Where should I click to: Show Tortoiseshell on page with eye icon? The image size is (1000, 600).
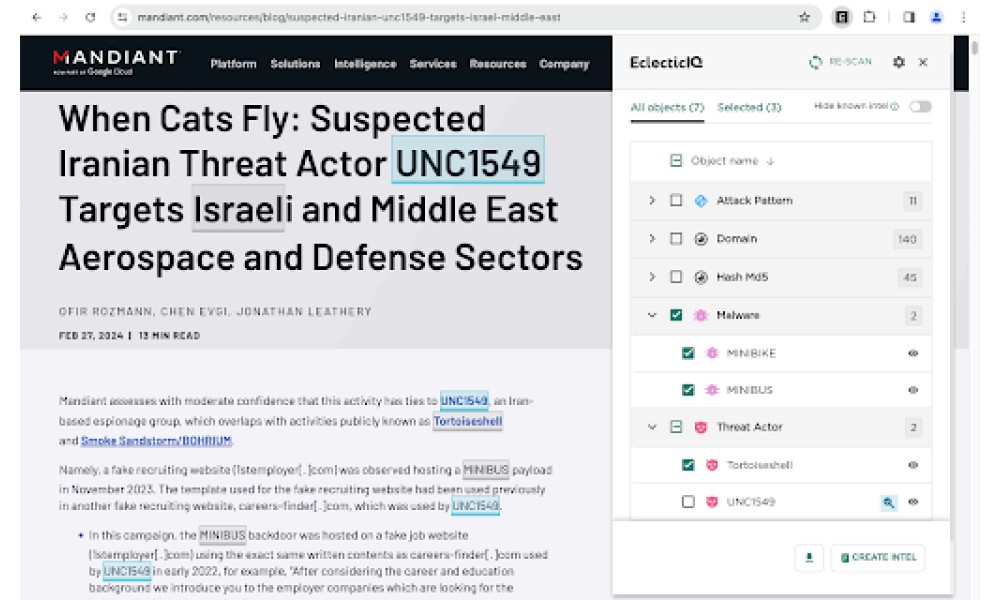[913, 465]
